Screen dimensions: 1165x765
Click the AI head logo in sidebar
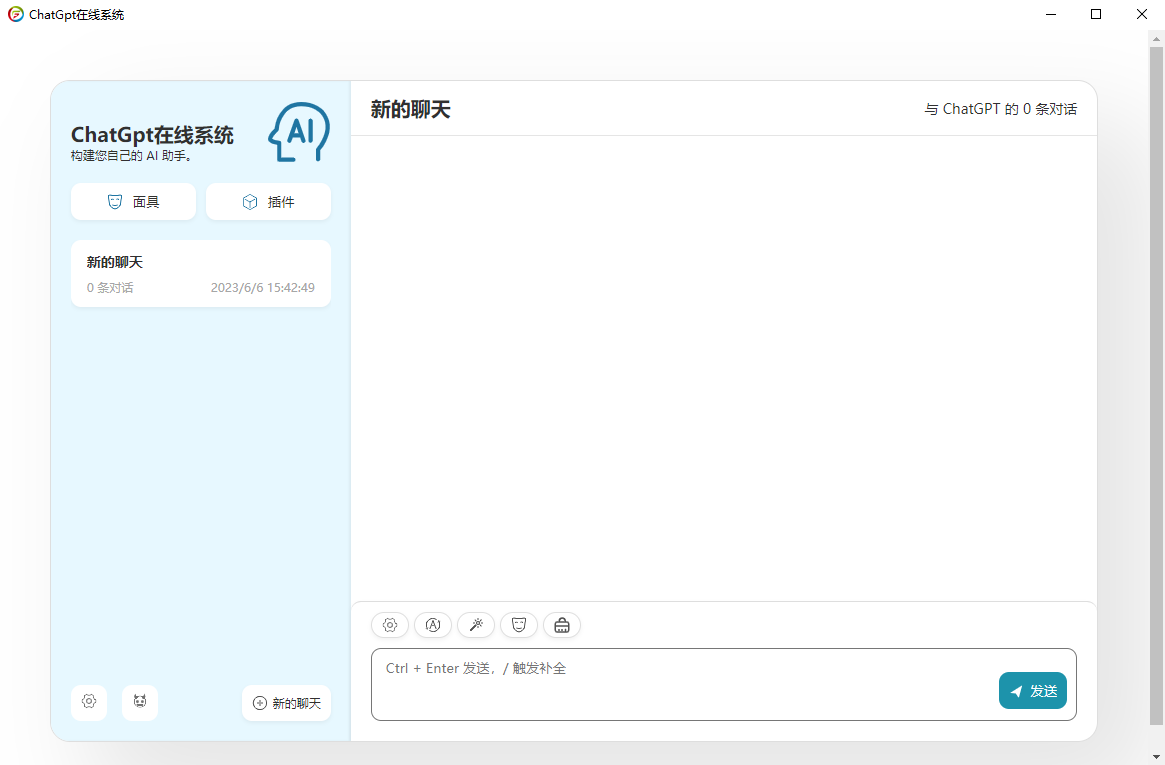point(299,132)
